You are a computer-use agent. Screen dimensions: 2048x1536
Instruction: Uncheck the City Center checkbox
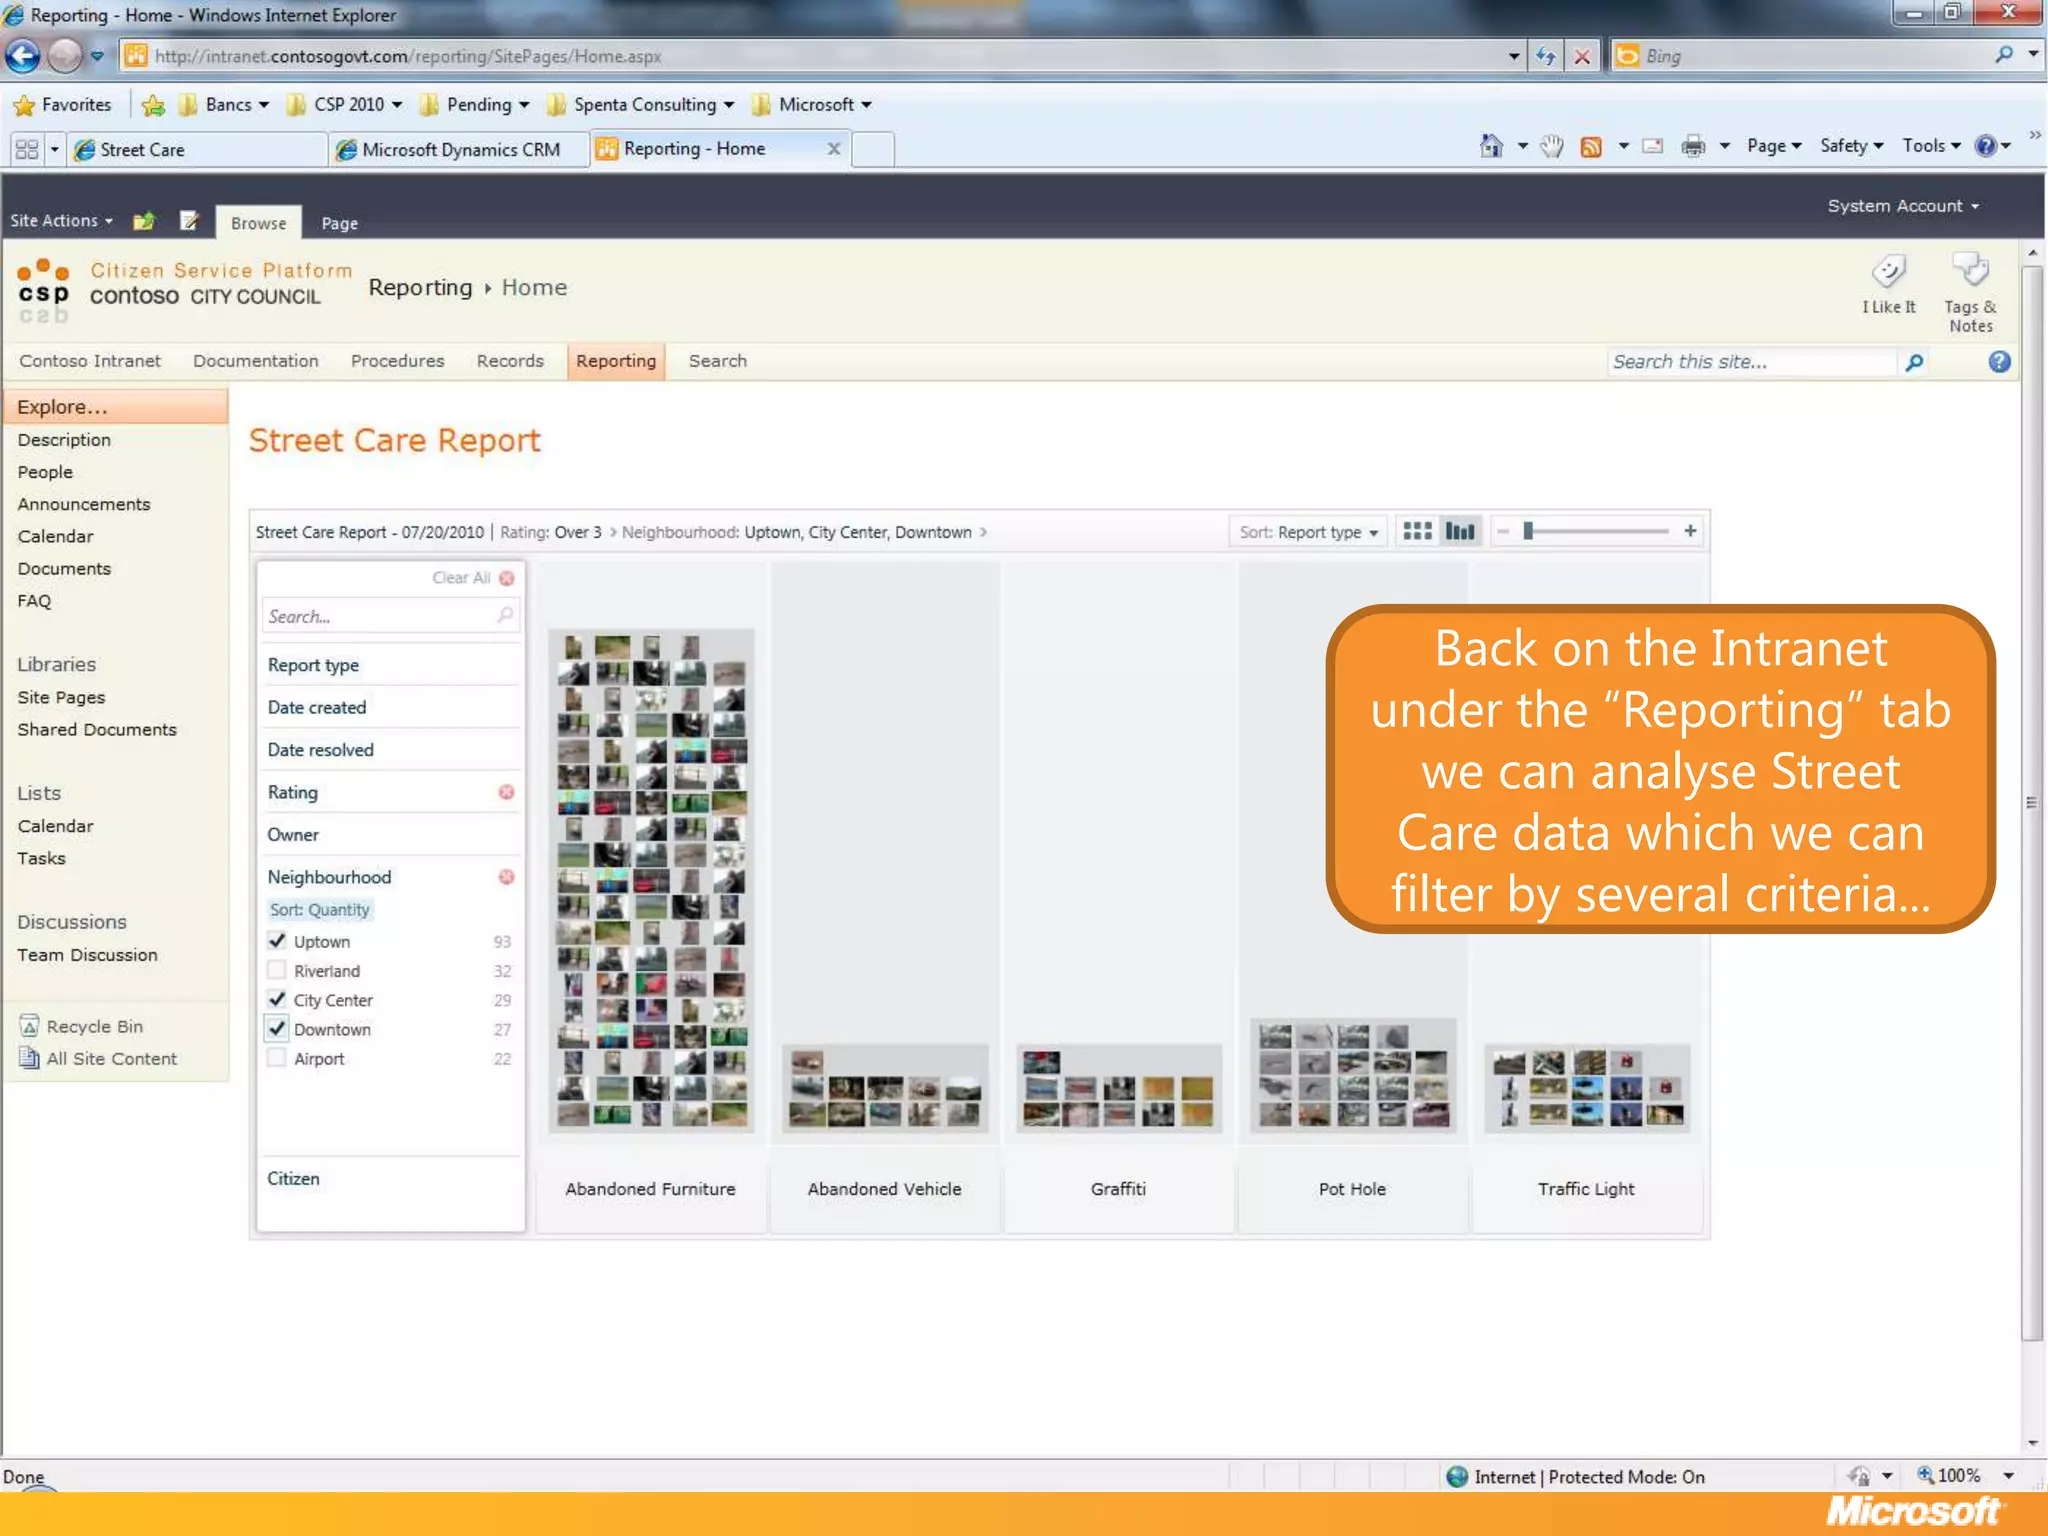pyautogui.click(x=277, y=999)
